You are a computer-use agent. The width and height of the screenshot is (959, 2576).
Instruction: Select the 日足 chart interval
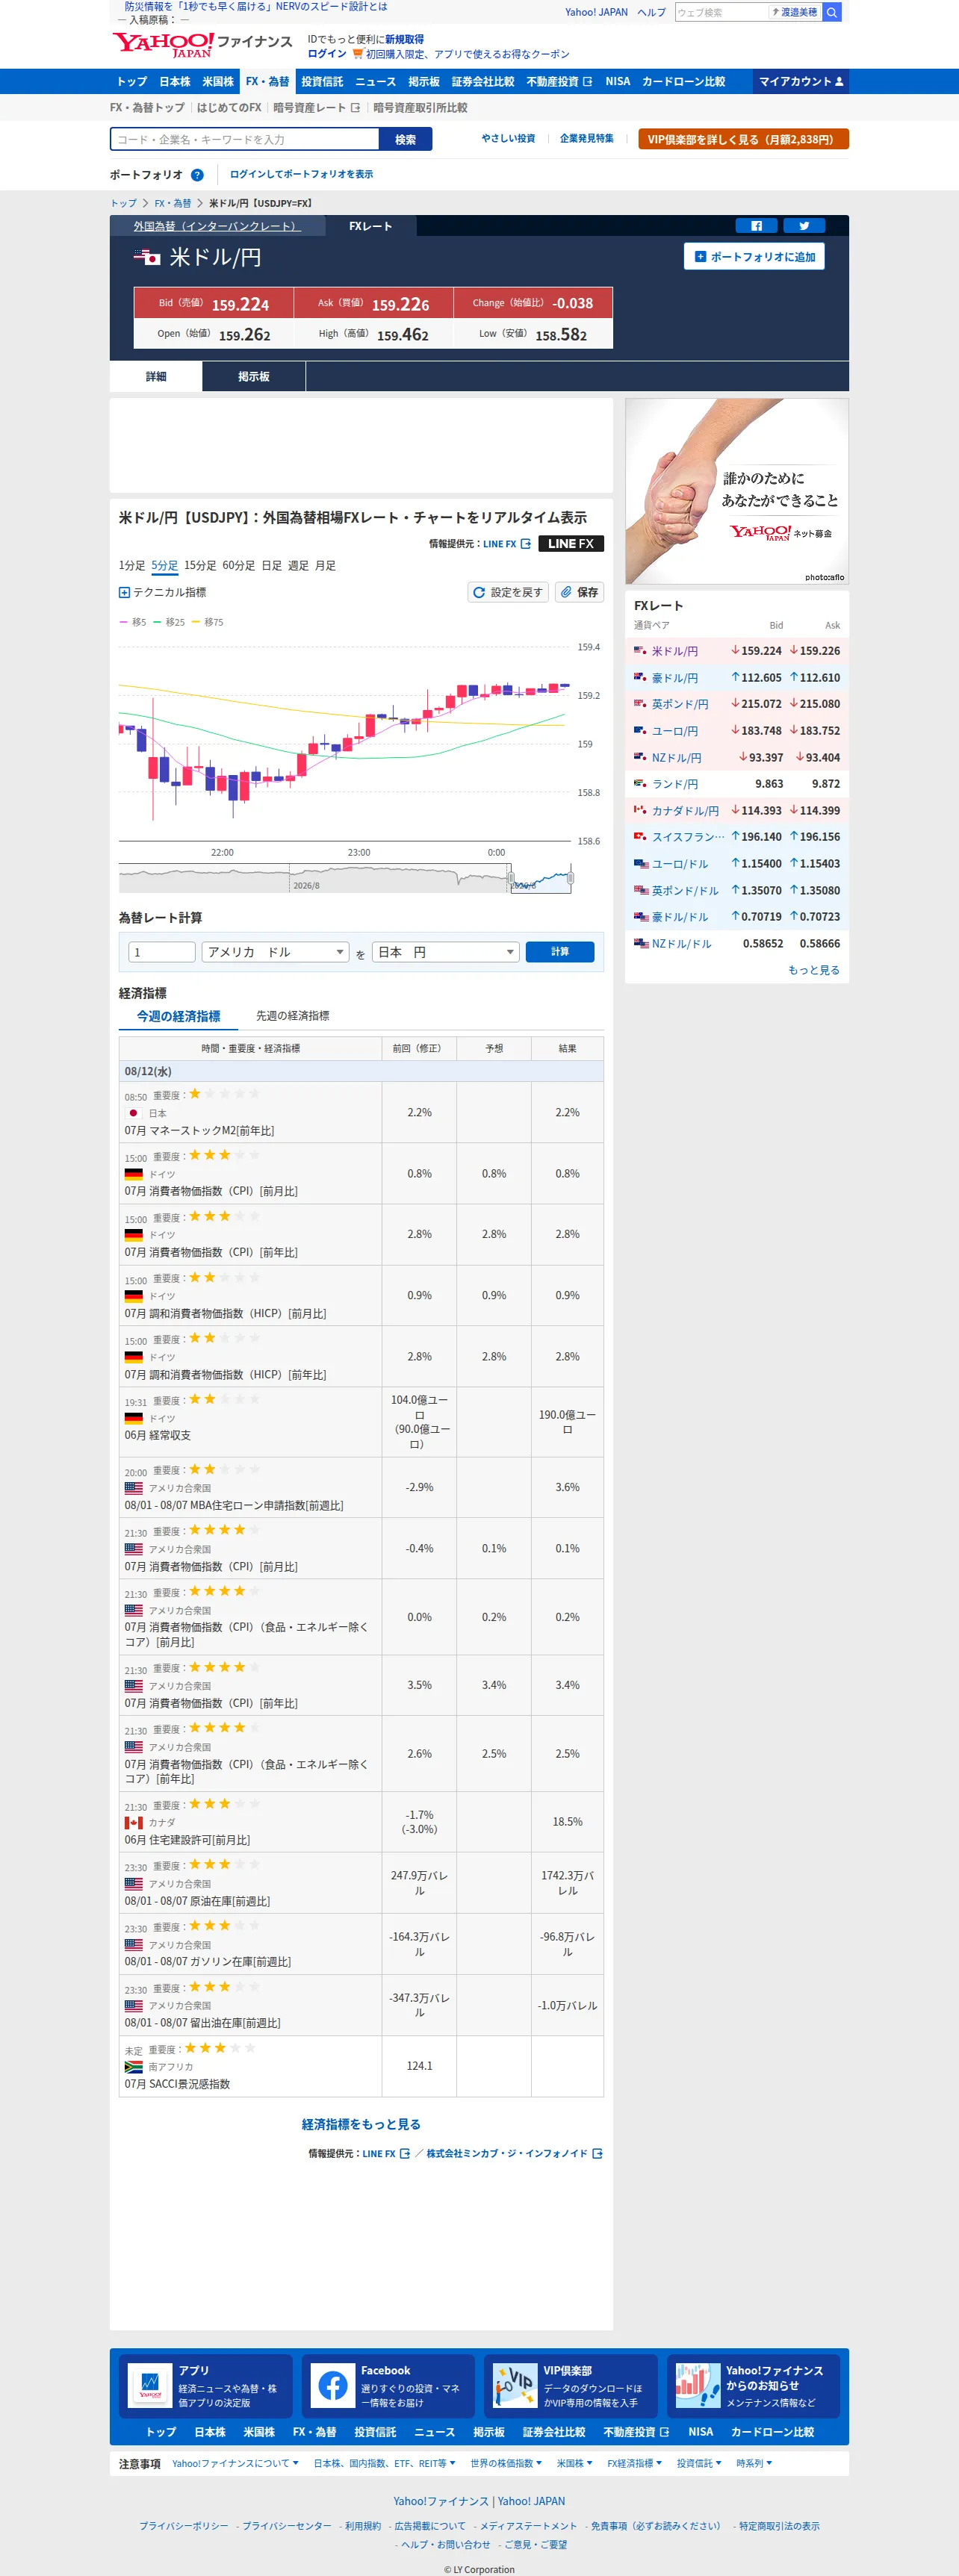[x=272, y=566]
